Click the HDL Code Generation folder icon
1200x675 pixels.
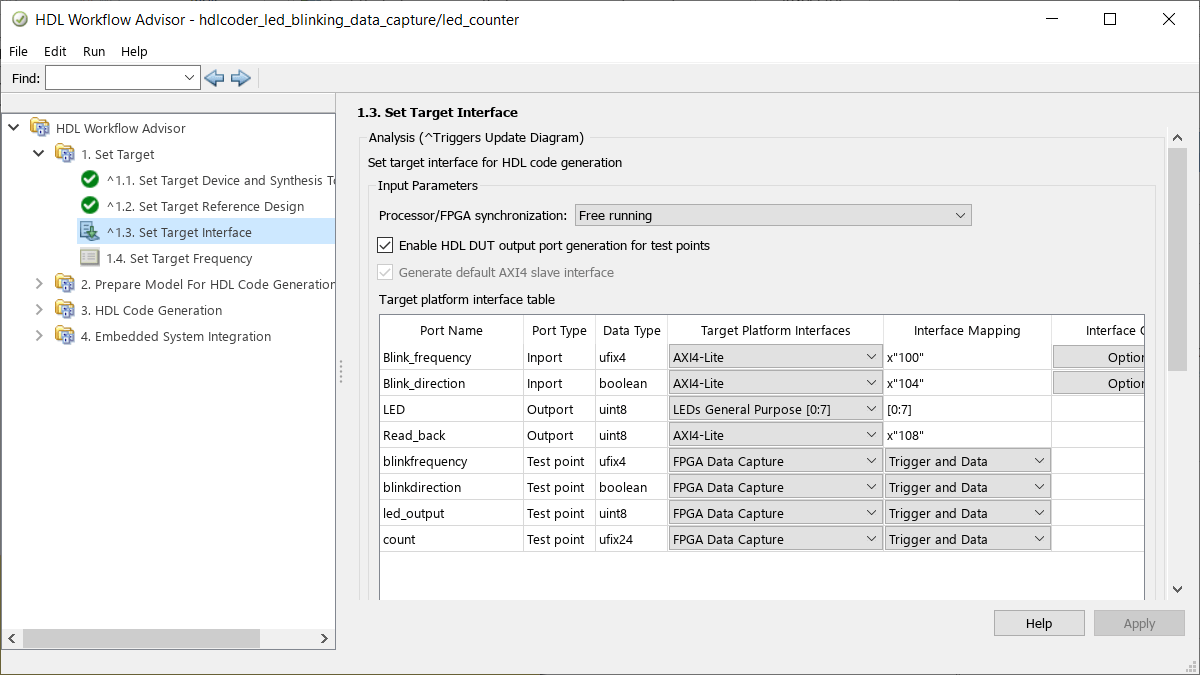[x=65, y=310]
